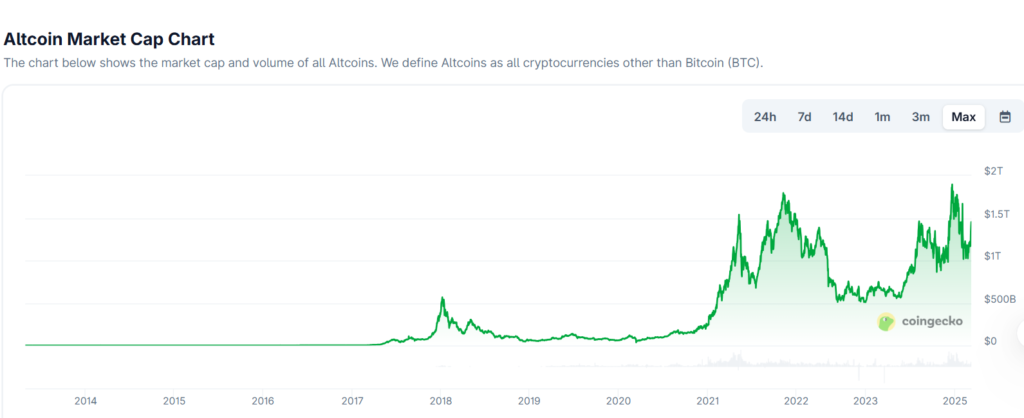The image size is (1024, 418).
Task: Click the 2017 label on x-axis
Action: tap(352, 401)
